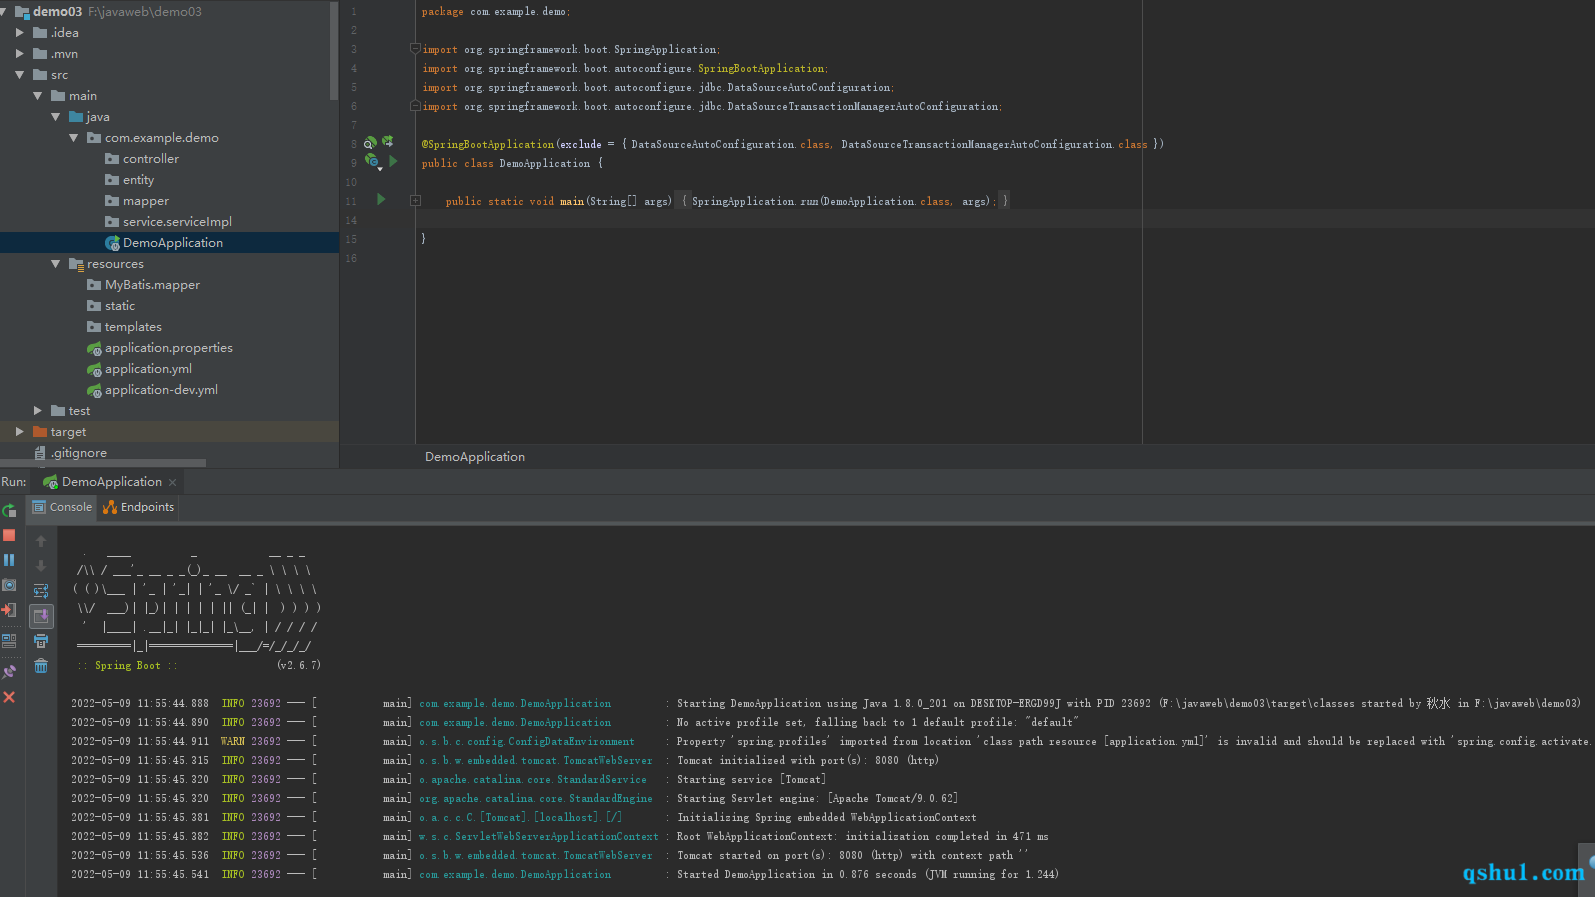Print console output with printer icon

[41, 641]
